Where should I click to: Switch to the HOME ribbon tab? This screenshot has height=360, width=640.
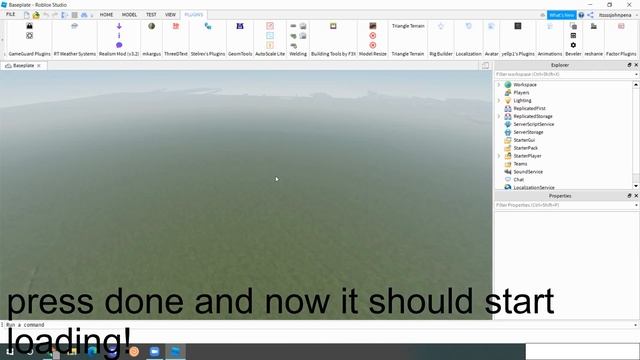(x=106, y=14)
